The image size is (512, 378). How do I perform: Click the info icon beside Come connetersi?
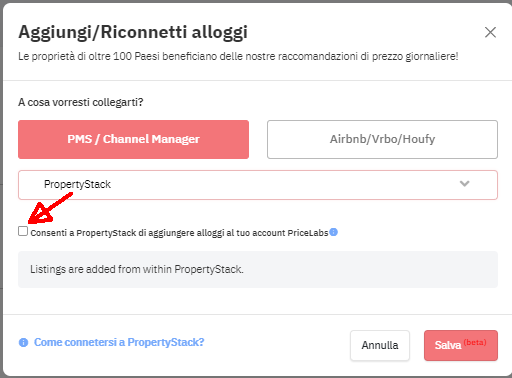23,342
